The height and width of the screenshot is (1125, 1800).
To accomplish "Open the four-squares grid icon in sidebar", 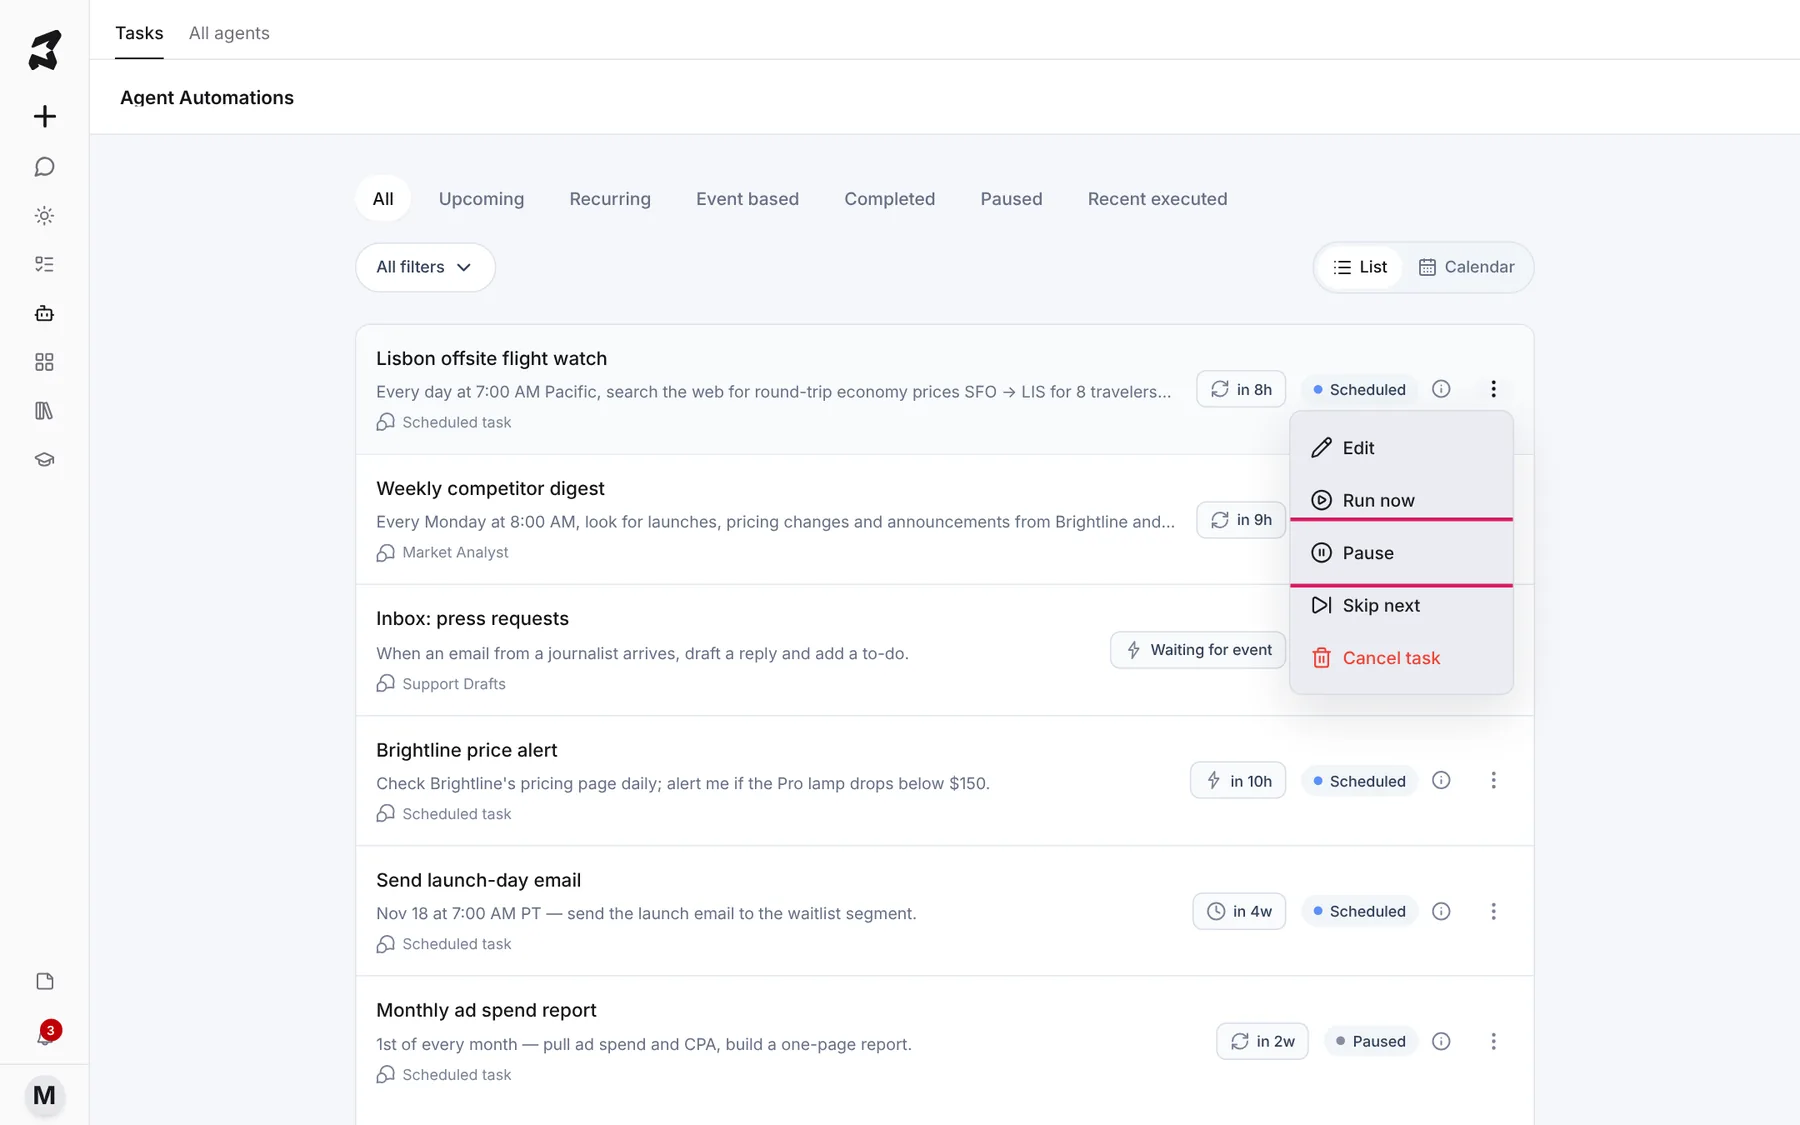I will 44,362.
